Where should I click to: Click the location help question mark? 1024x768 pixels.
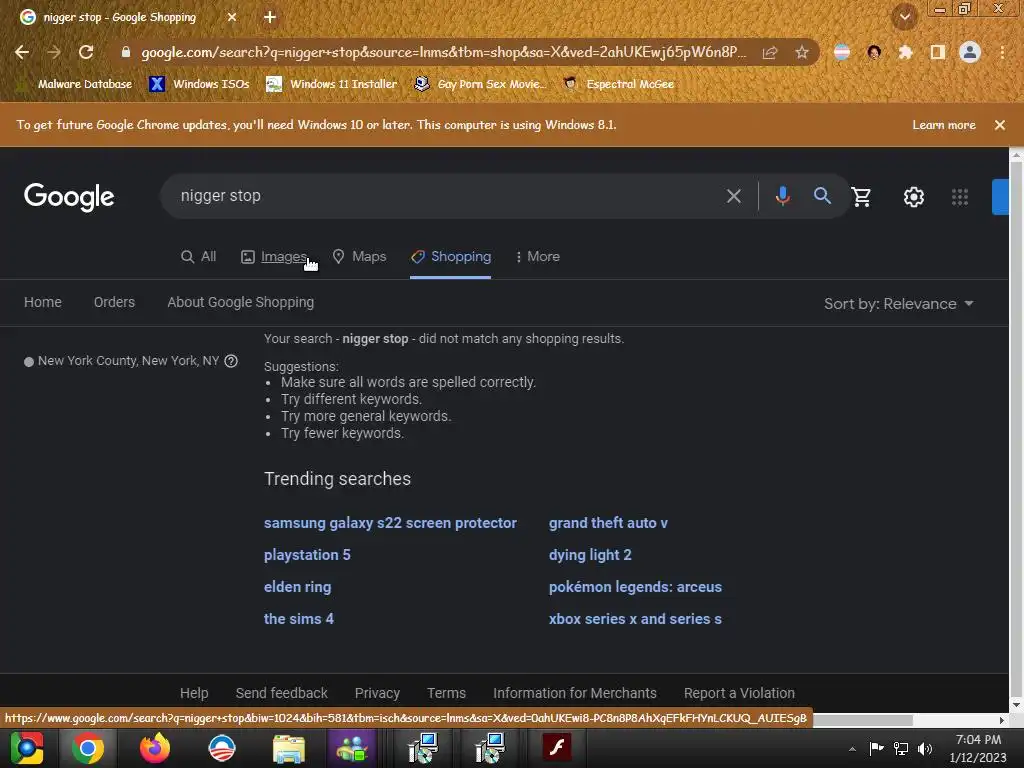231,361
